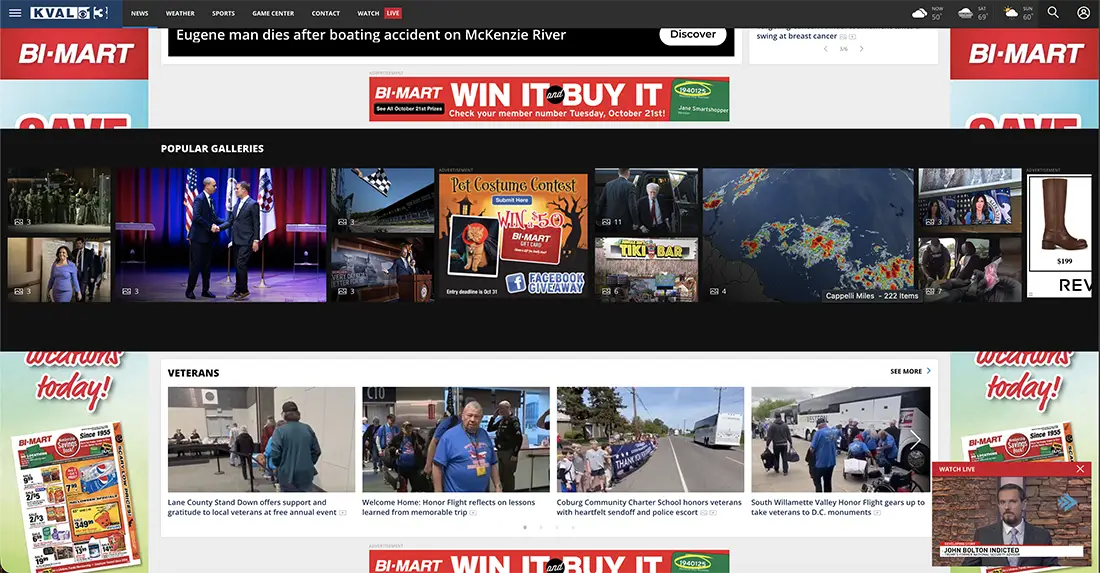Viewport: 1100px width, 573px height.
Task: Click the Saturday 69° forecast icon
Action: pos(965,13)
